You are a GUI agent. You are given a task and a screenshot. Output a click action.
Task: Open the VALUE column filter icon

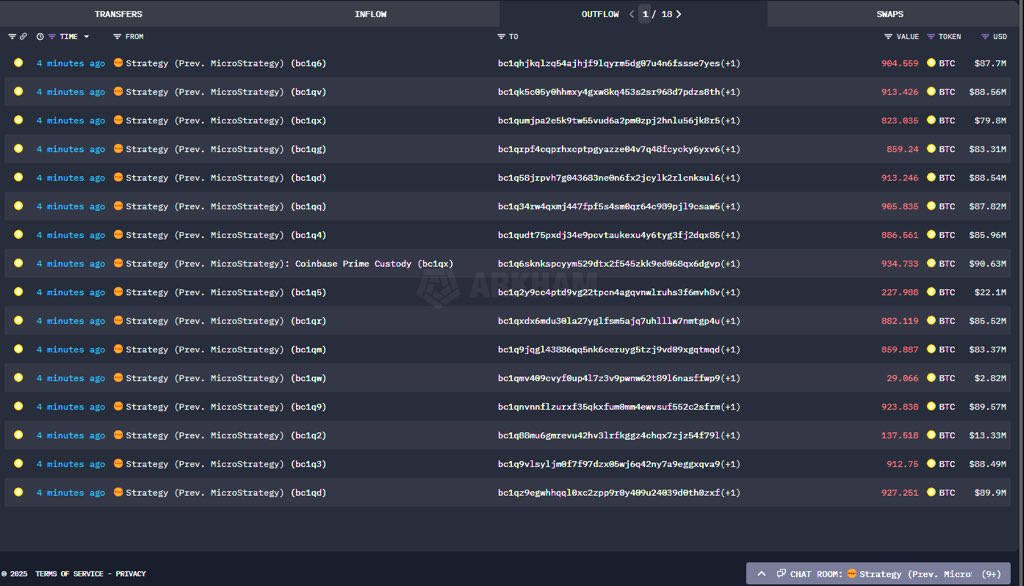(x=888, y=37)
